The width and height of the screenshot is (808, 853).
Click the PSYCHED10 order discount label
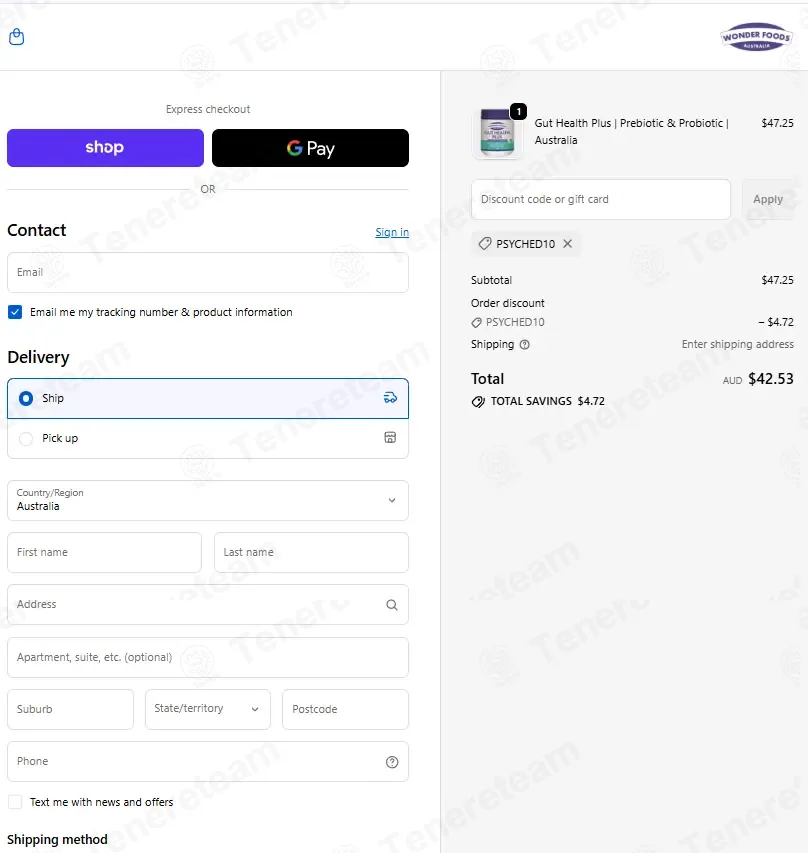515,322
